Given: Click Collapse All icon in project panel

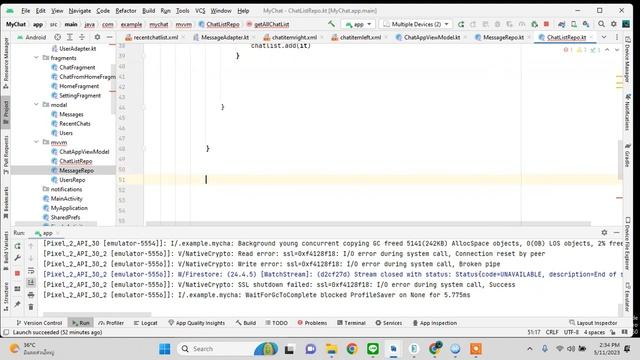Looking at the screenshot, I should (82, 37).
